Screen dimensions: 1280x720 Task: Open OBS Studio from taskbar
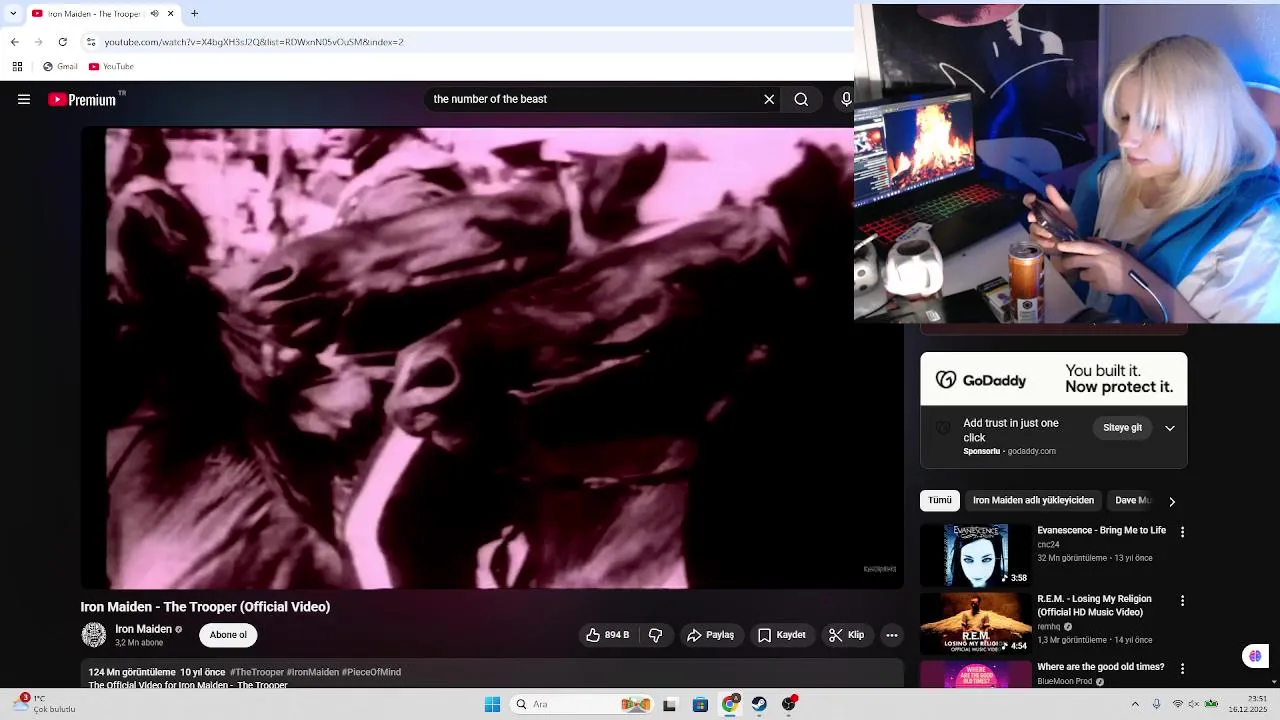(x=789, y=705)
